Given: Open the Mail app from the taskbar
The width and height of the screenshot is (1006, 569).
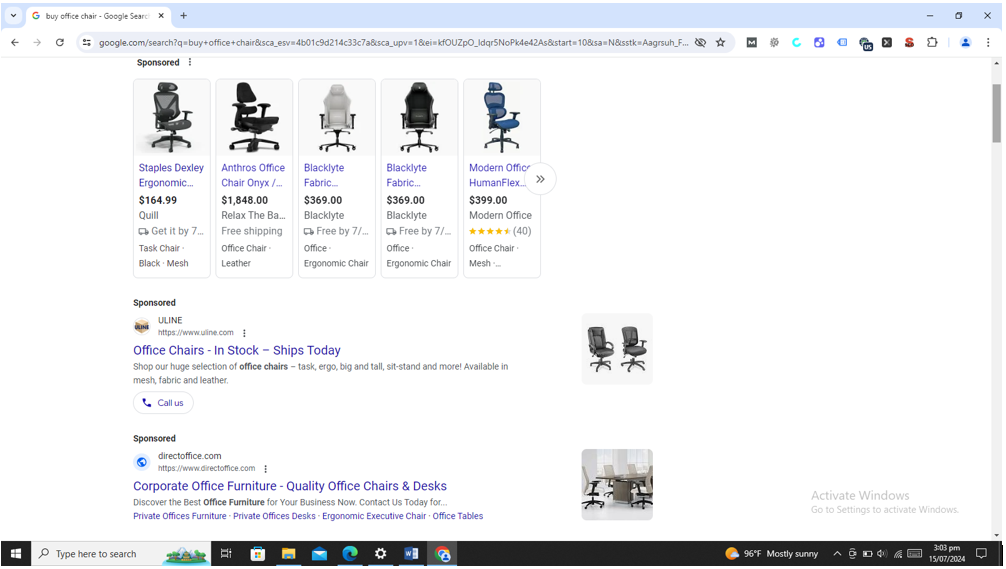Looking at the screenshot, I should [319, 554].
